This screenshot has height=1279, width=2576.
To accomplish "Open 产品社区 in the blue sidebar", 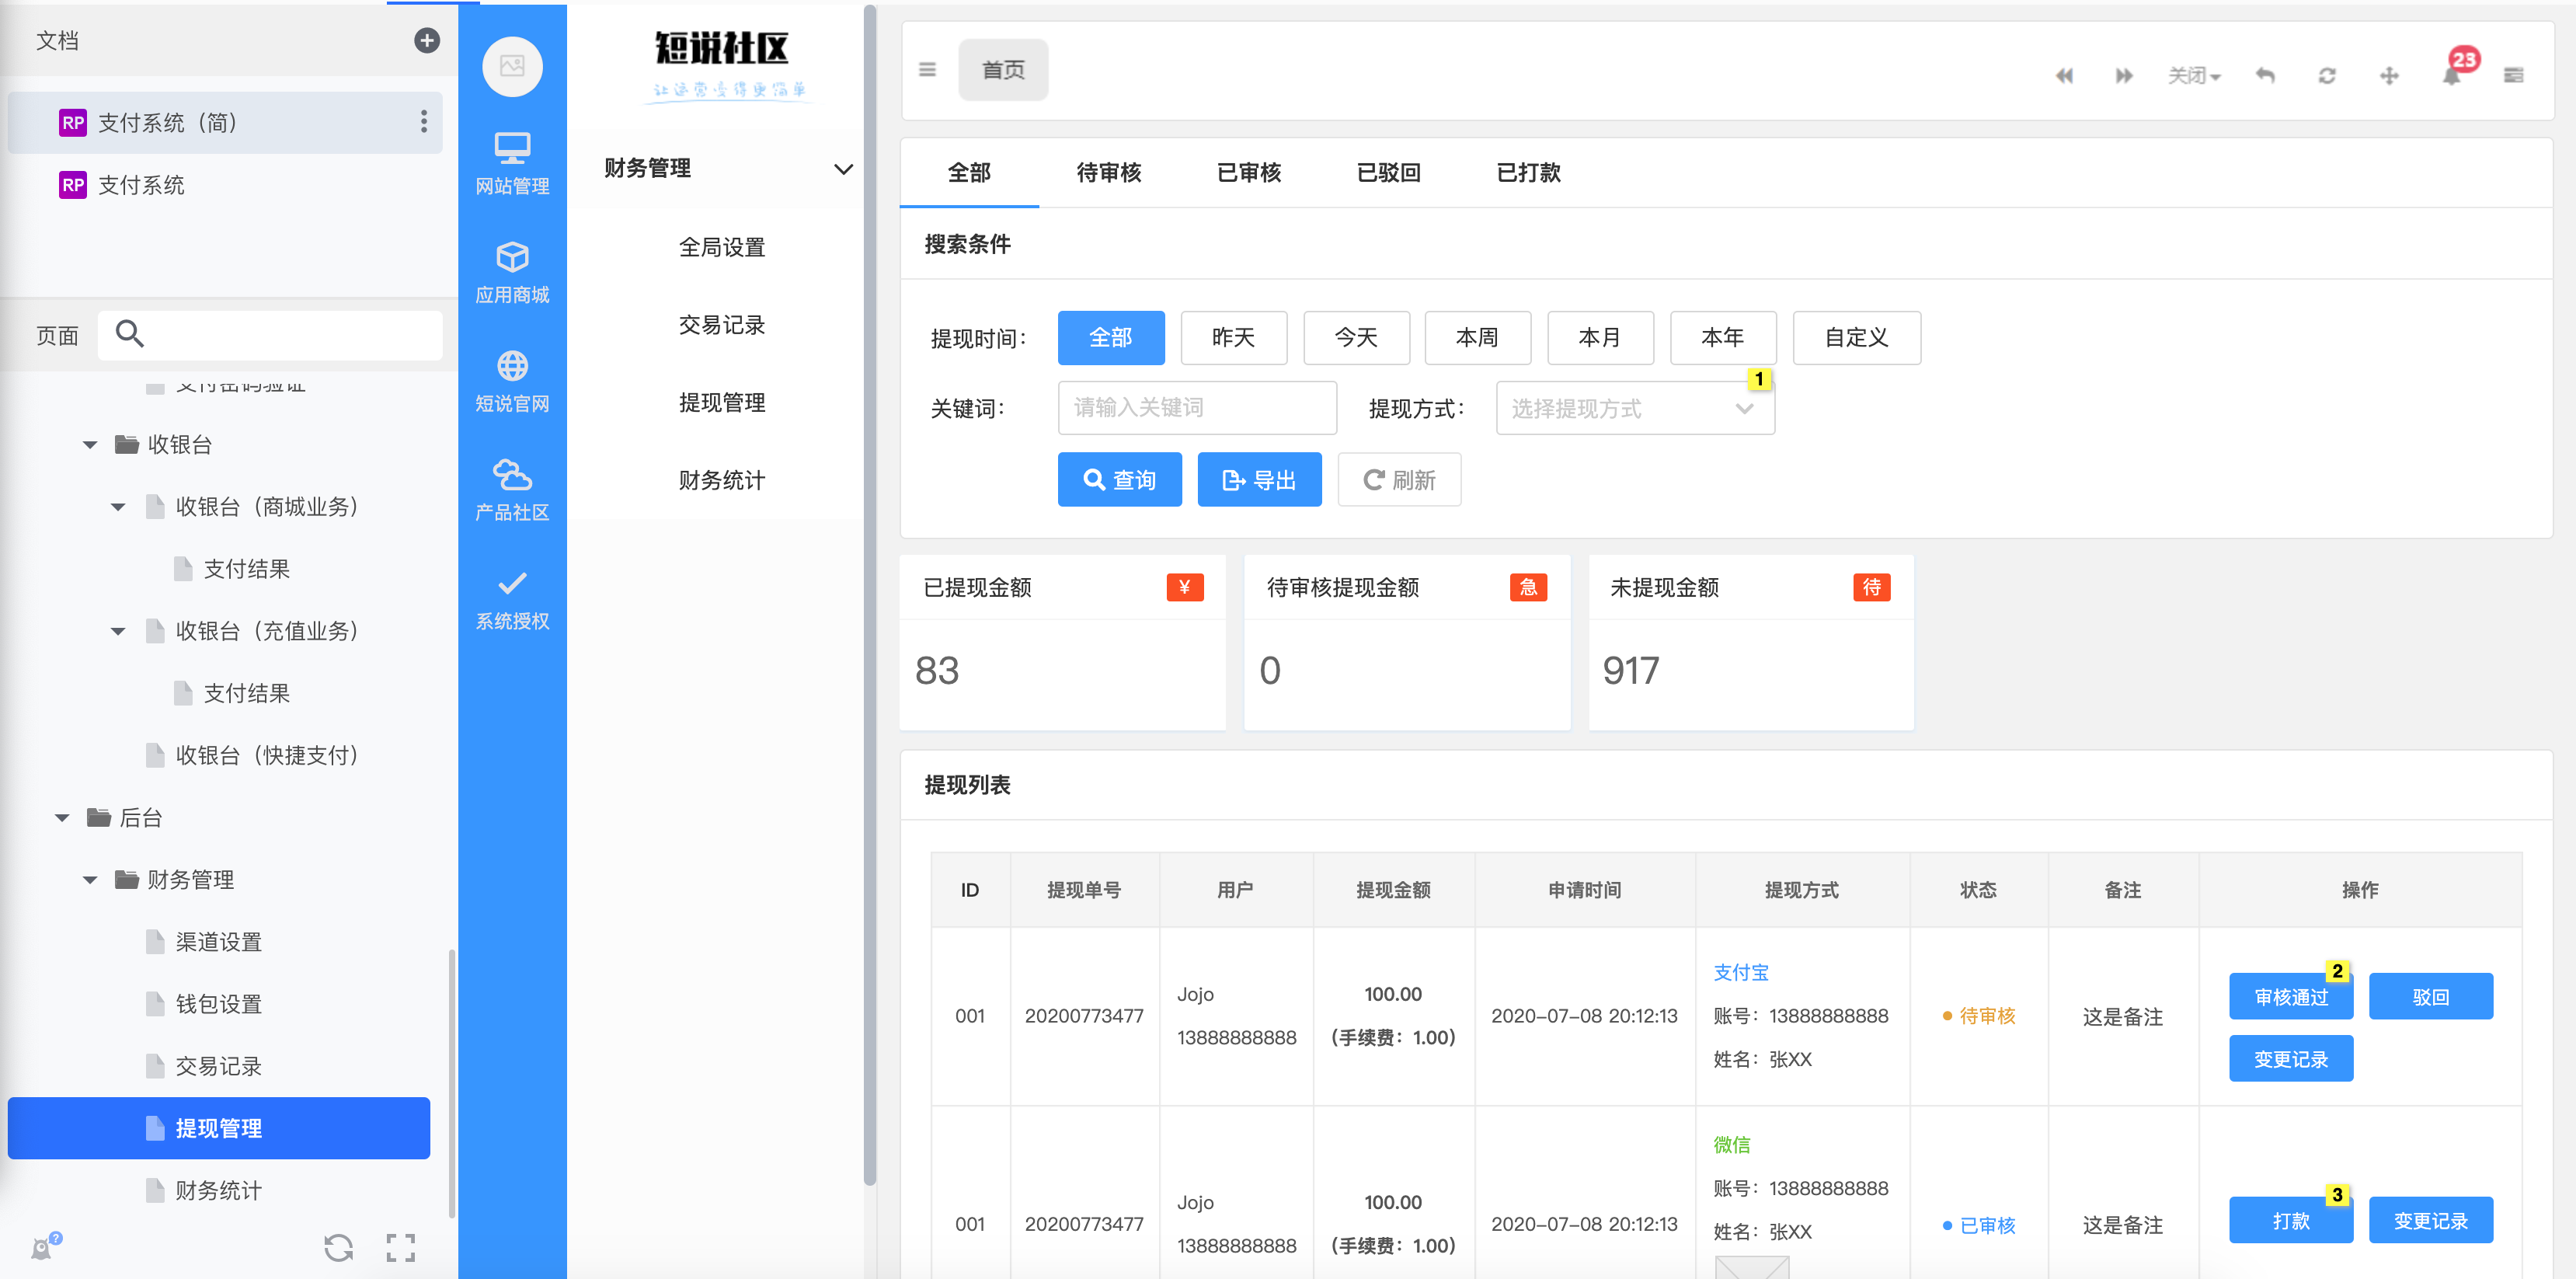I will click(512, 490).
